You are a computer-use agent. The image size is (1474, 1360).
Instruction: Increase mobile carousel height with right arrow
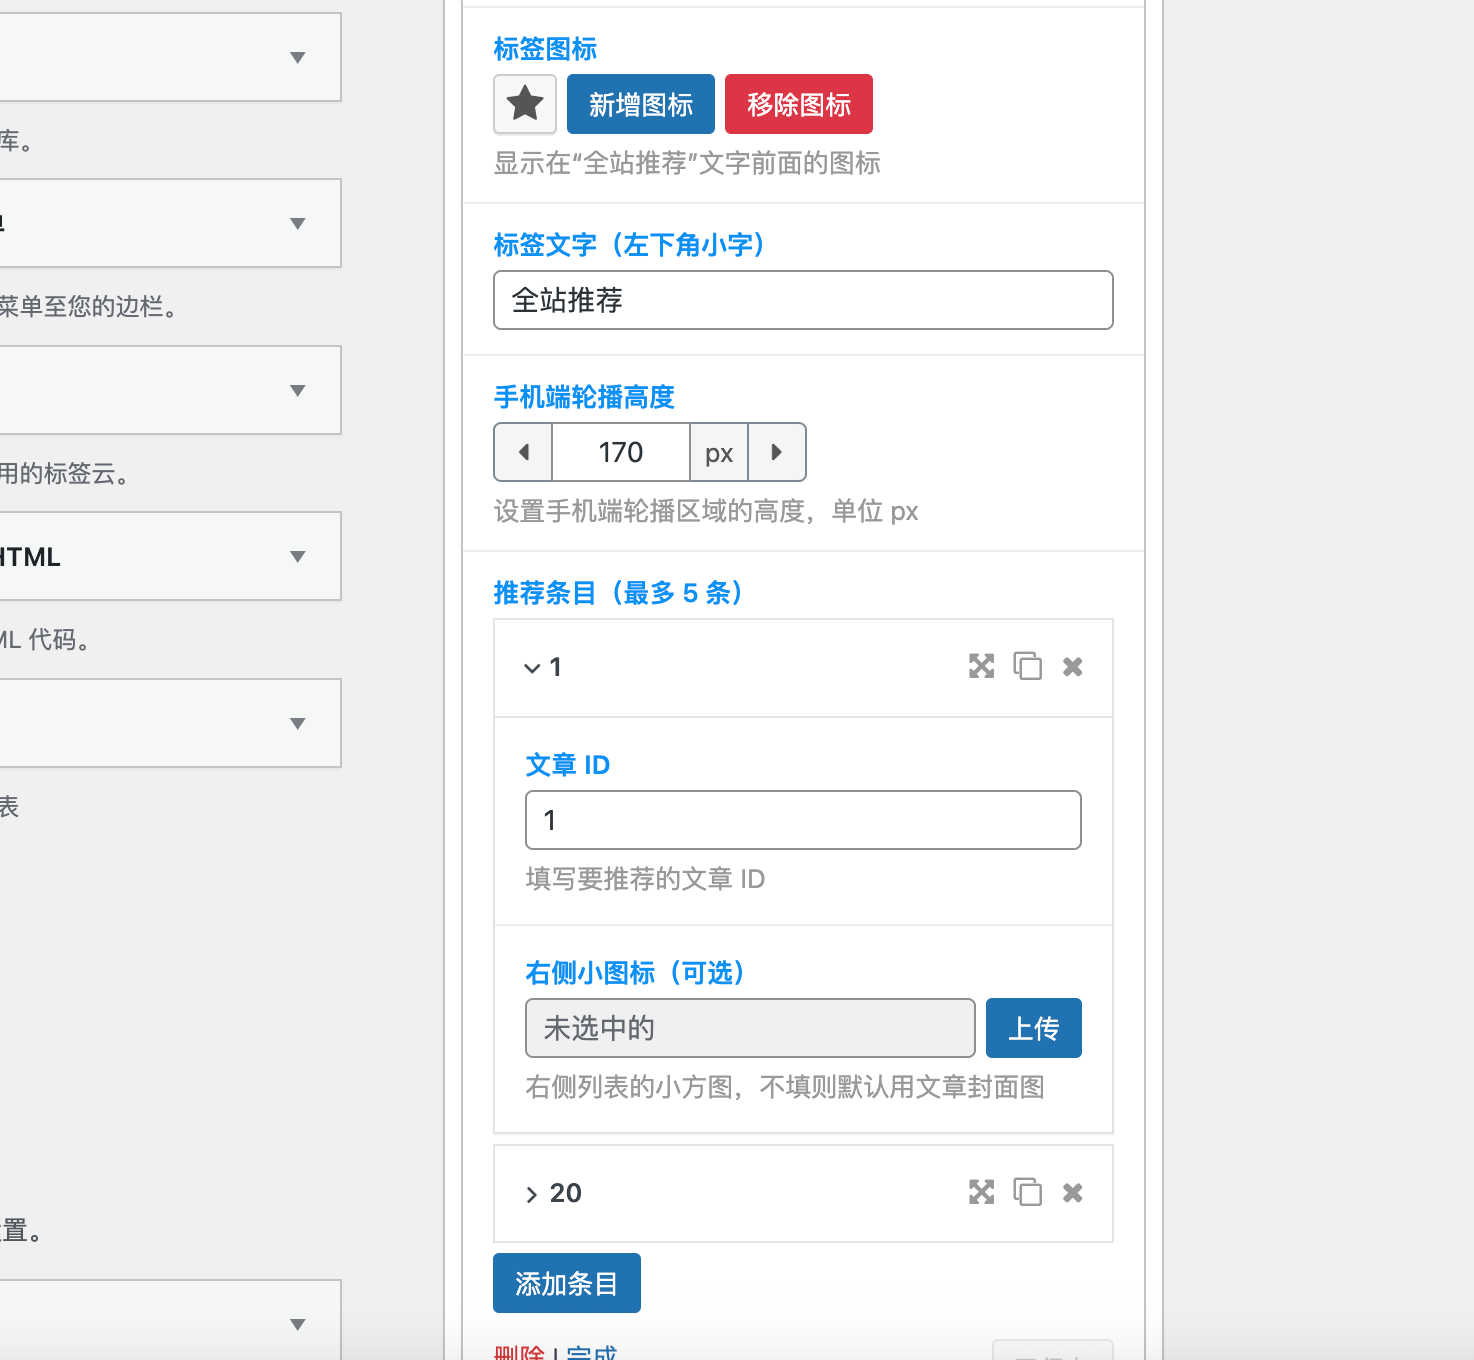777,452
